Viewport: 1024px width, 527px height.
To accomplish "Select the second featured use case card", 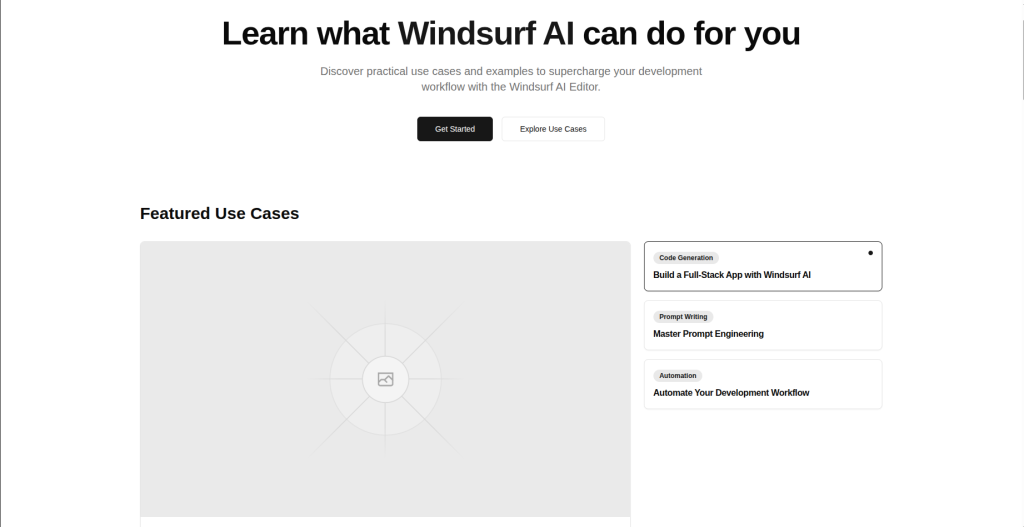I will click(763, 325).
